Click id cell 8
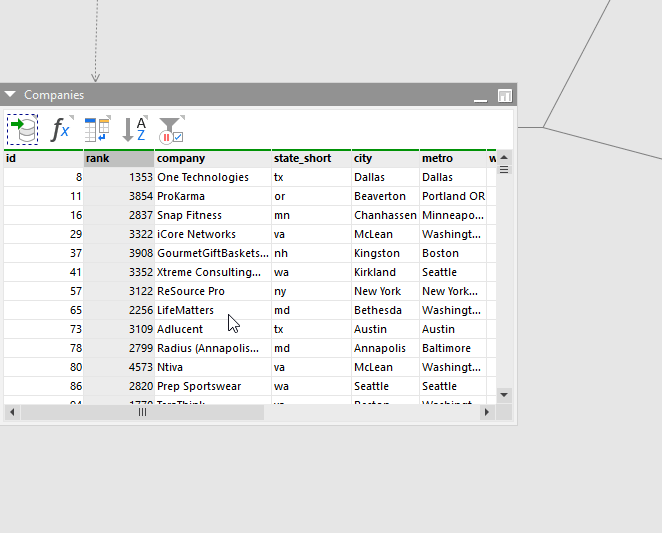The height and width of the screenshot is (533, 662). [43, 177]
